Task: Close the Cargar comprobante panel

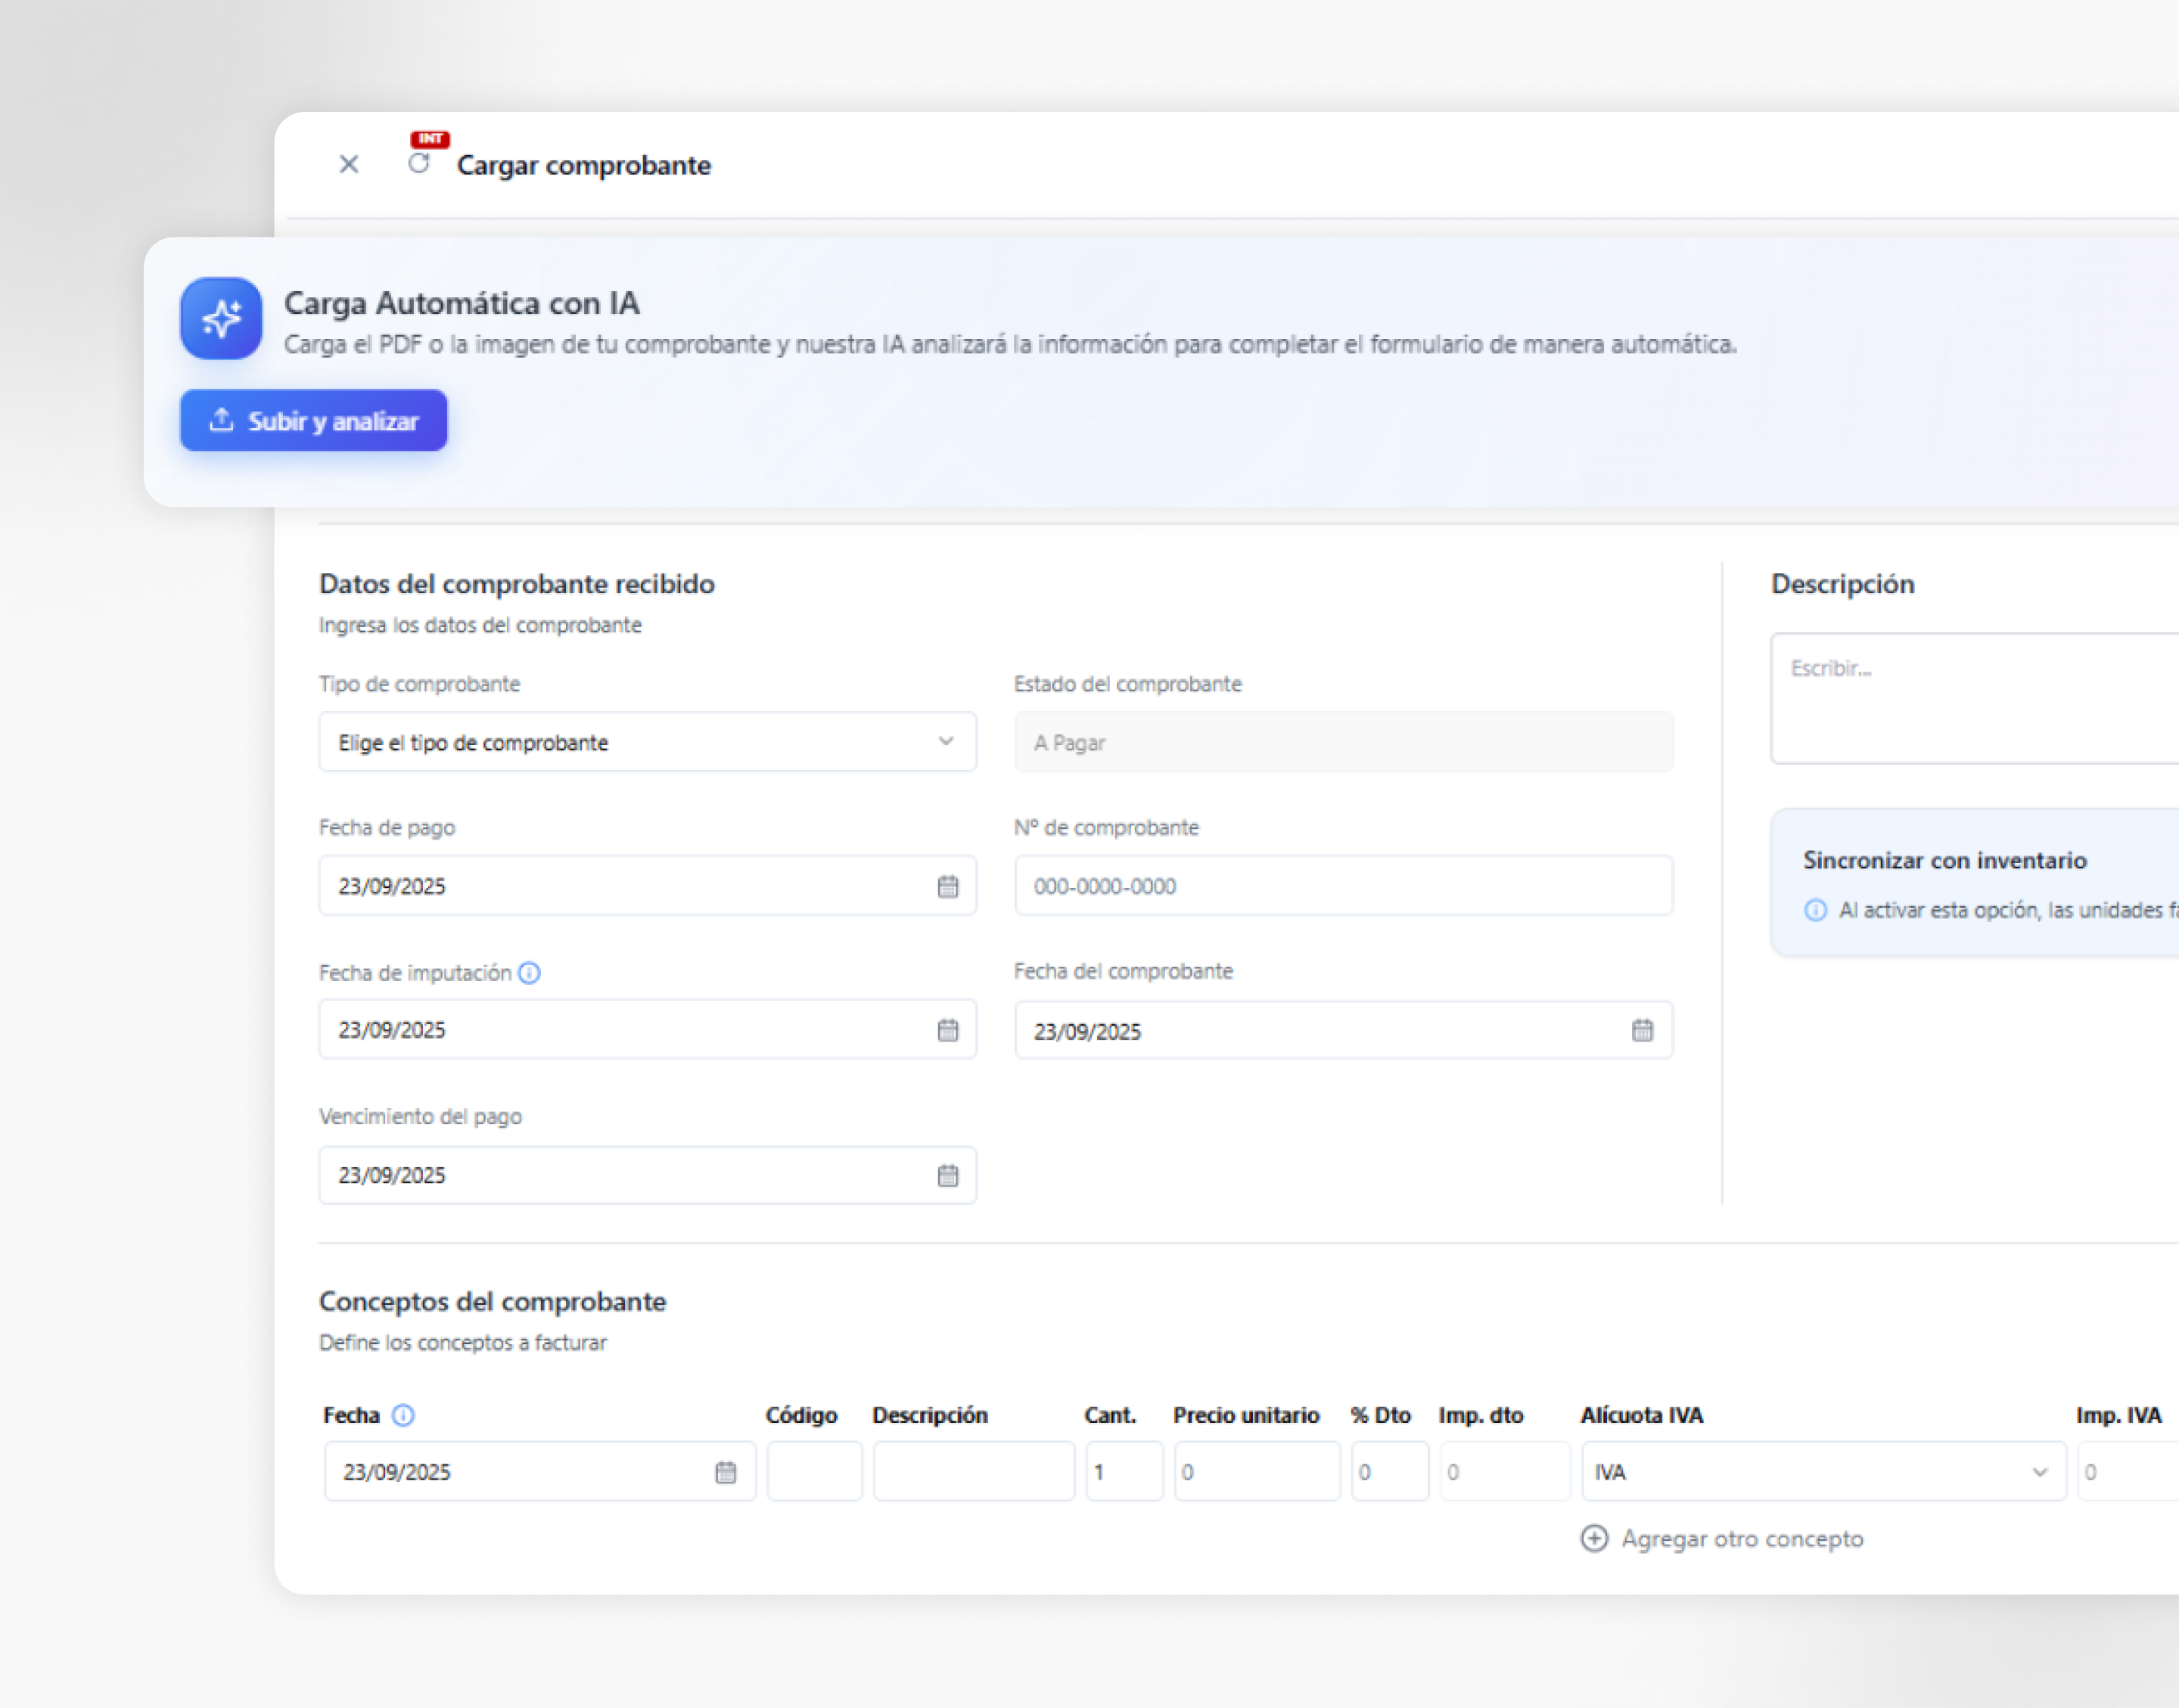Action: [348, 164]
